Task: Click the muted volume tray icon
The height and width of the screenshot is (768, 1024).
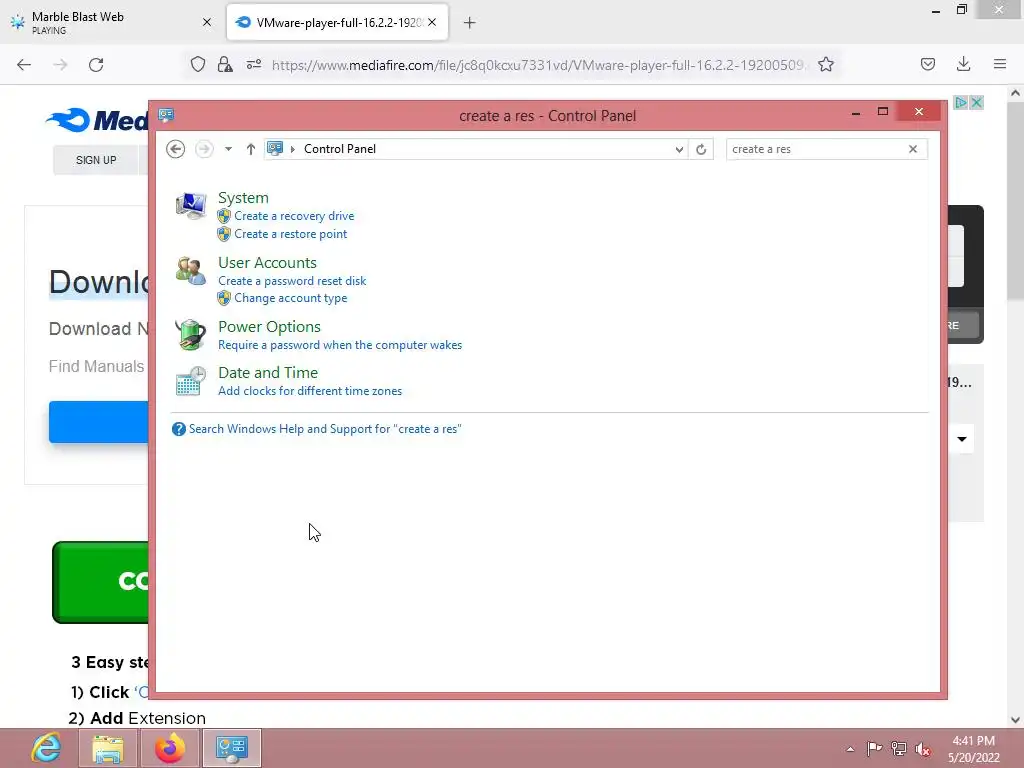Action: (x=923, y=748)
